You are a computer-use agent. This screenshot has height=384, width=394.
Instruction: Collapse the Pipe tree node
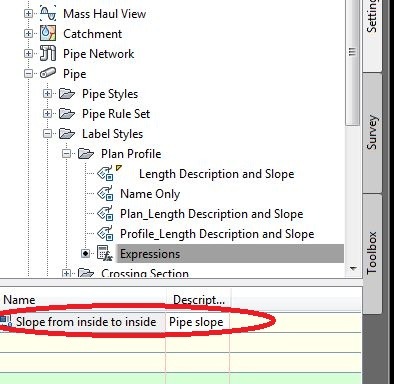pos(29,74)
